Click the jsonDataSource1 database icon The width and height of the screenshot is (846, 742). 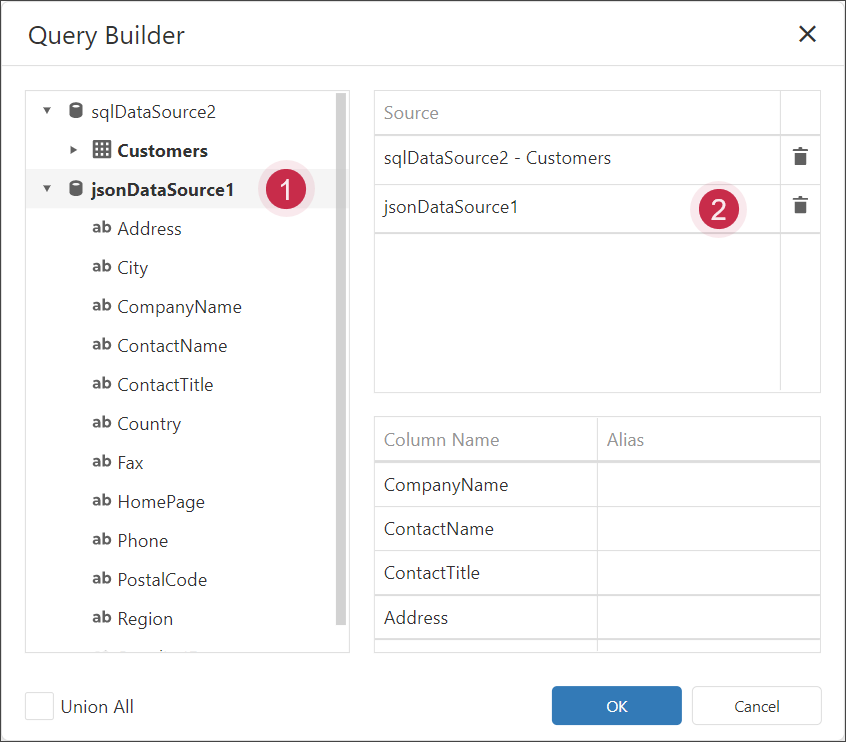[76, 189]
